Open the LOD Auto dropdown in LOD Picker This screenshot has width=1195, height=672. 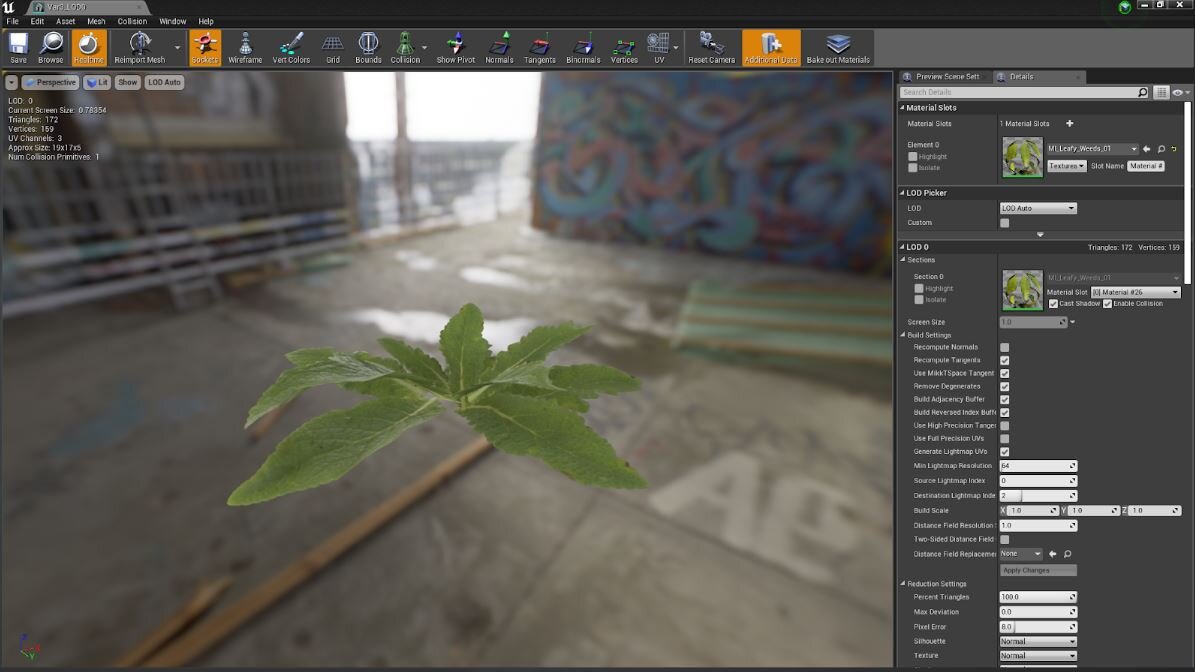(1037, 207)
